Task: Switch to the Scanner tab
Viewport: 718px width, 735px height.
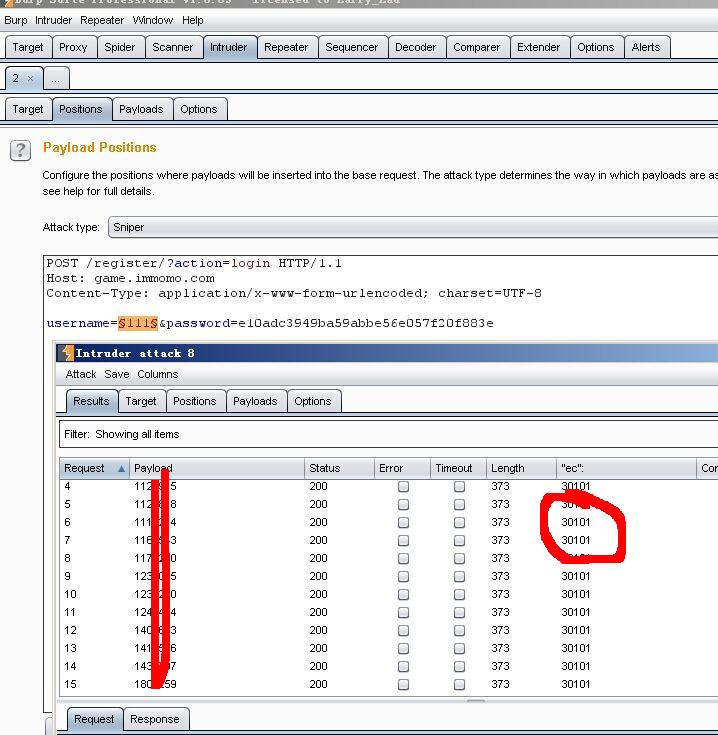Action: click(x=173, y=47)
